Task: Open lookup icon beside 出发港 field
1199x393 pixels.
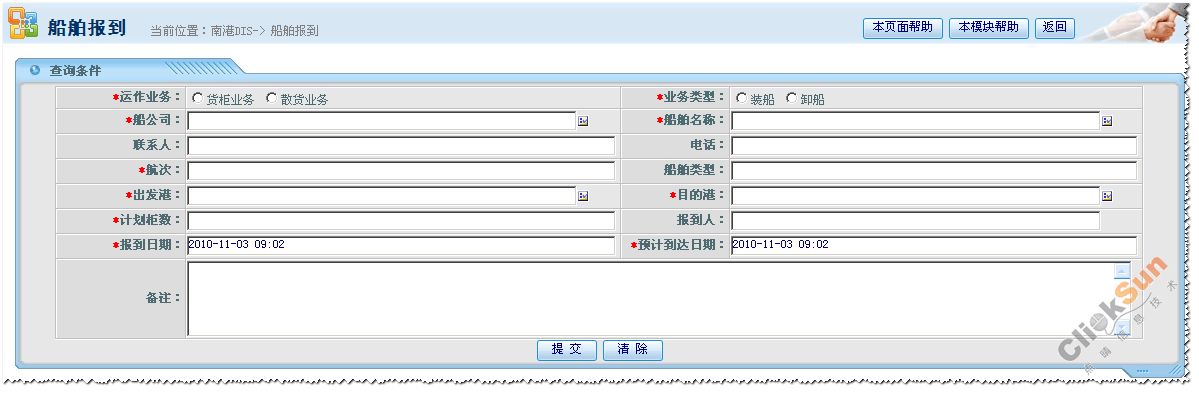Action: point(583,196)
